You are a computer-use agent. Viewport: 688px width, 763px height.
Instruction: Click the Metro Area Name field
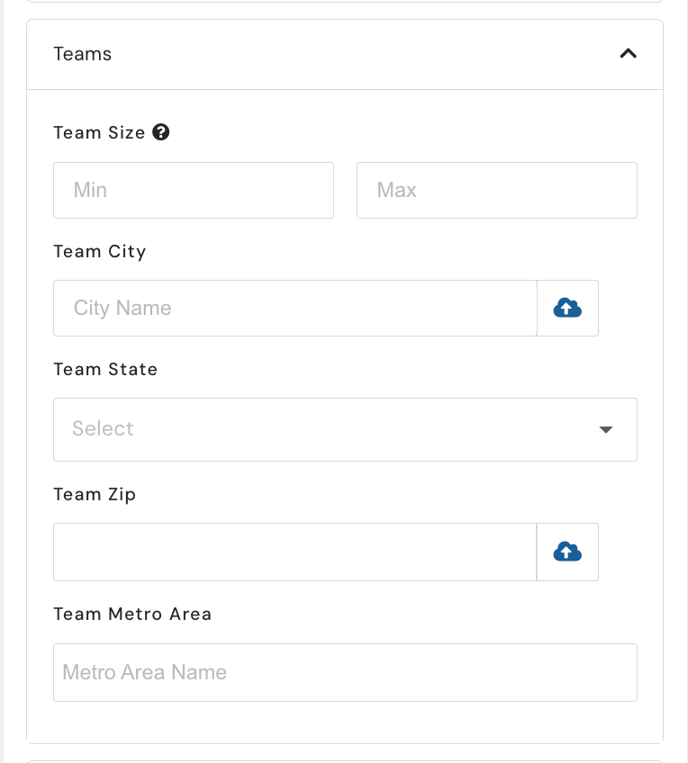pos(345,672)
